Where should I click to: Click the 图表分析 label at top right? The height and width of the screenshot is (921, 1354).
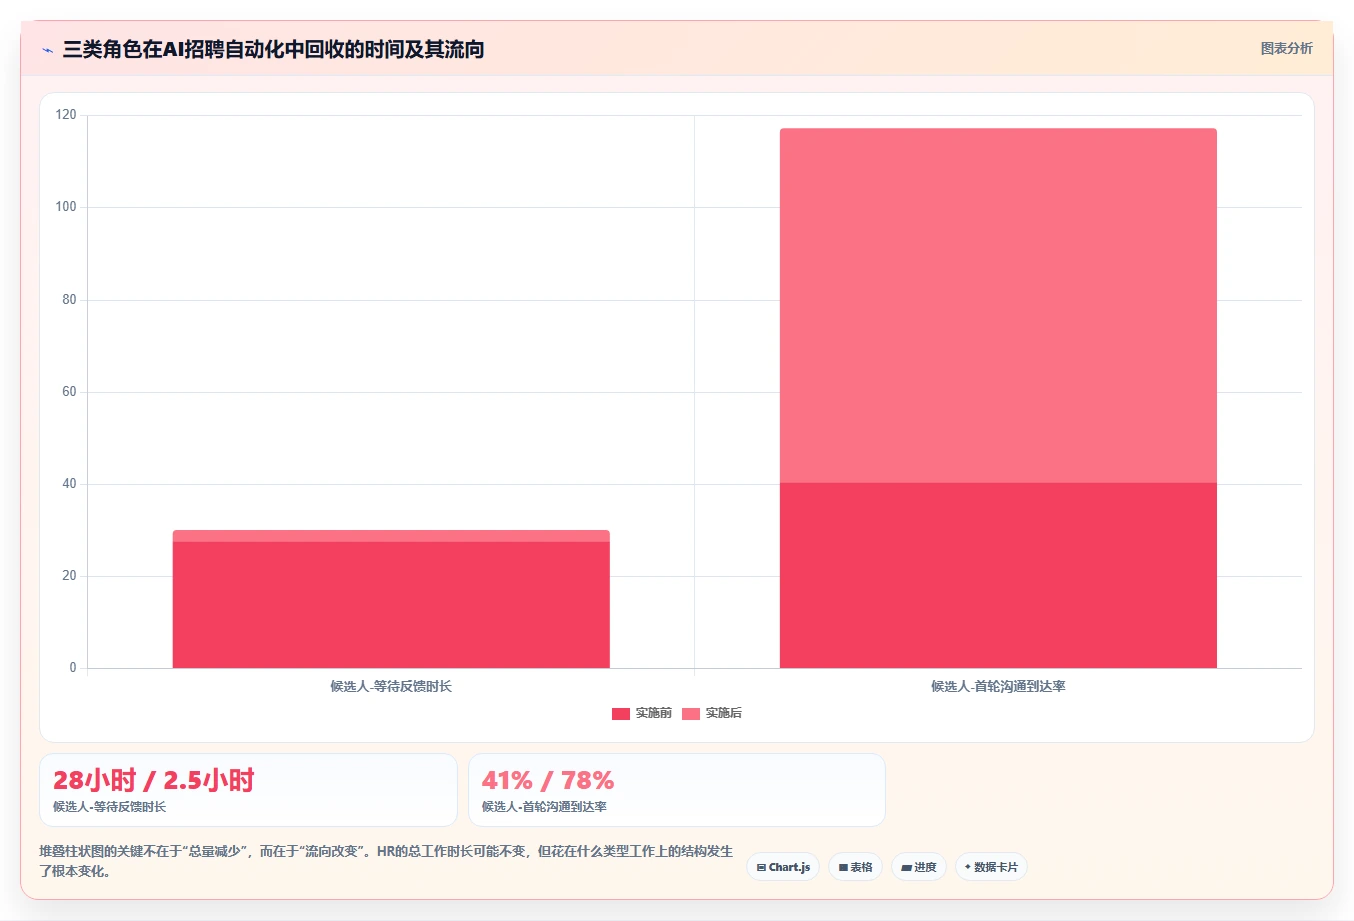point(1286,48)
